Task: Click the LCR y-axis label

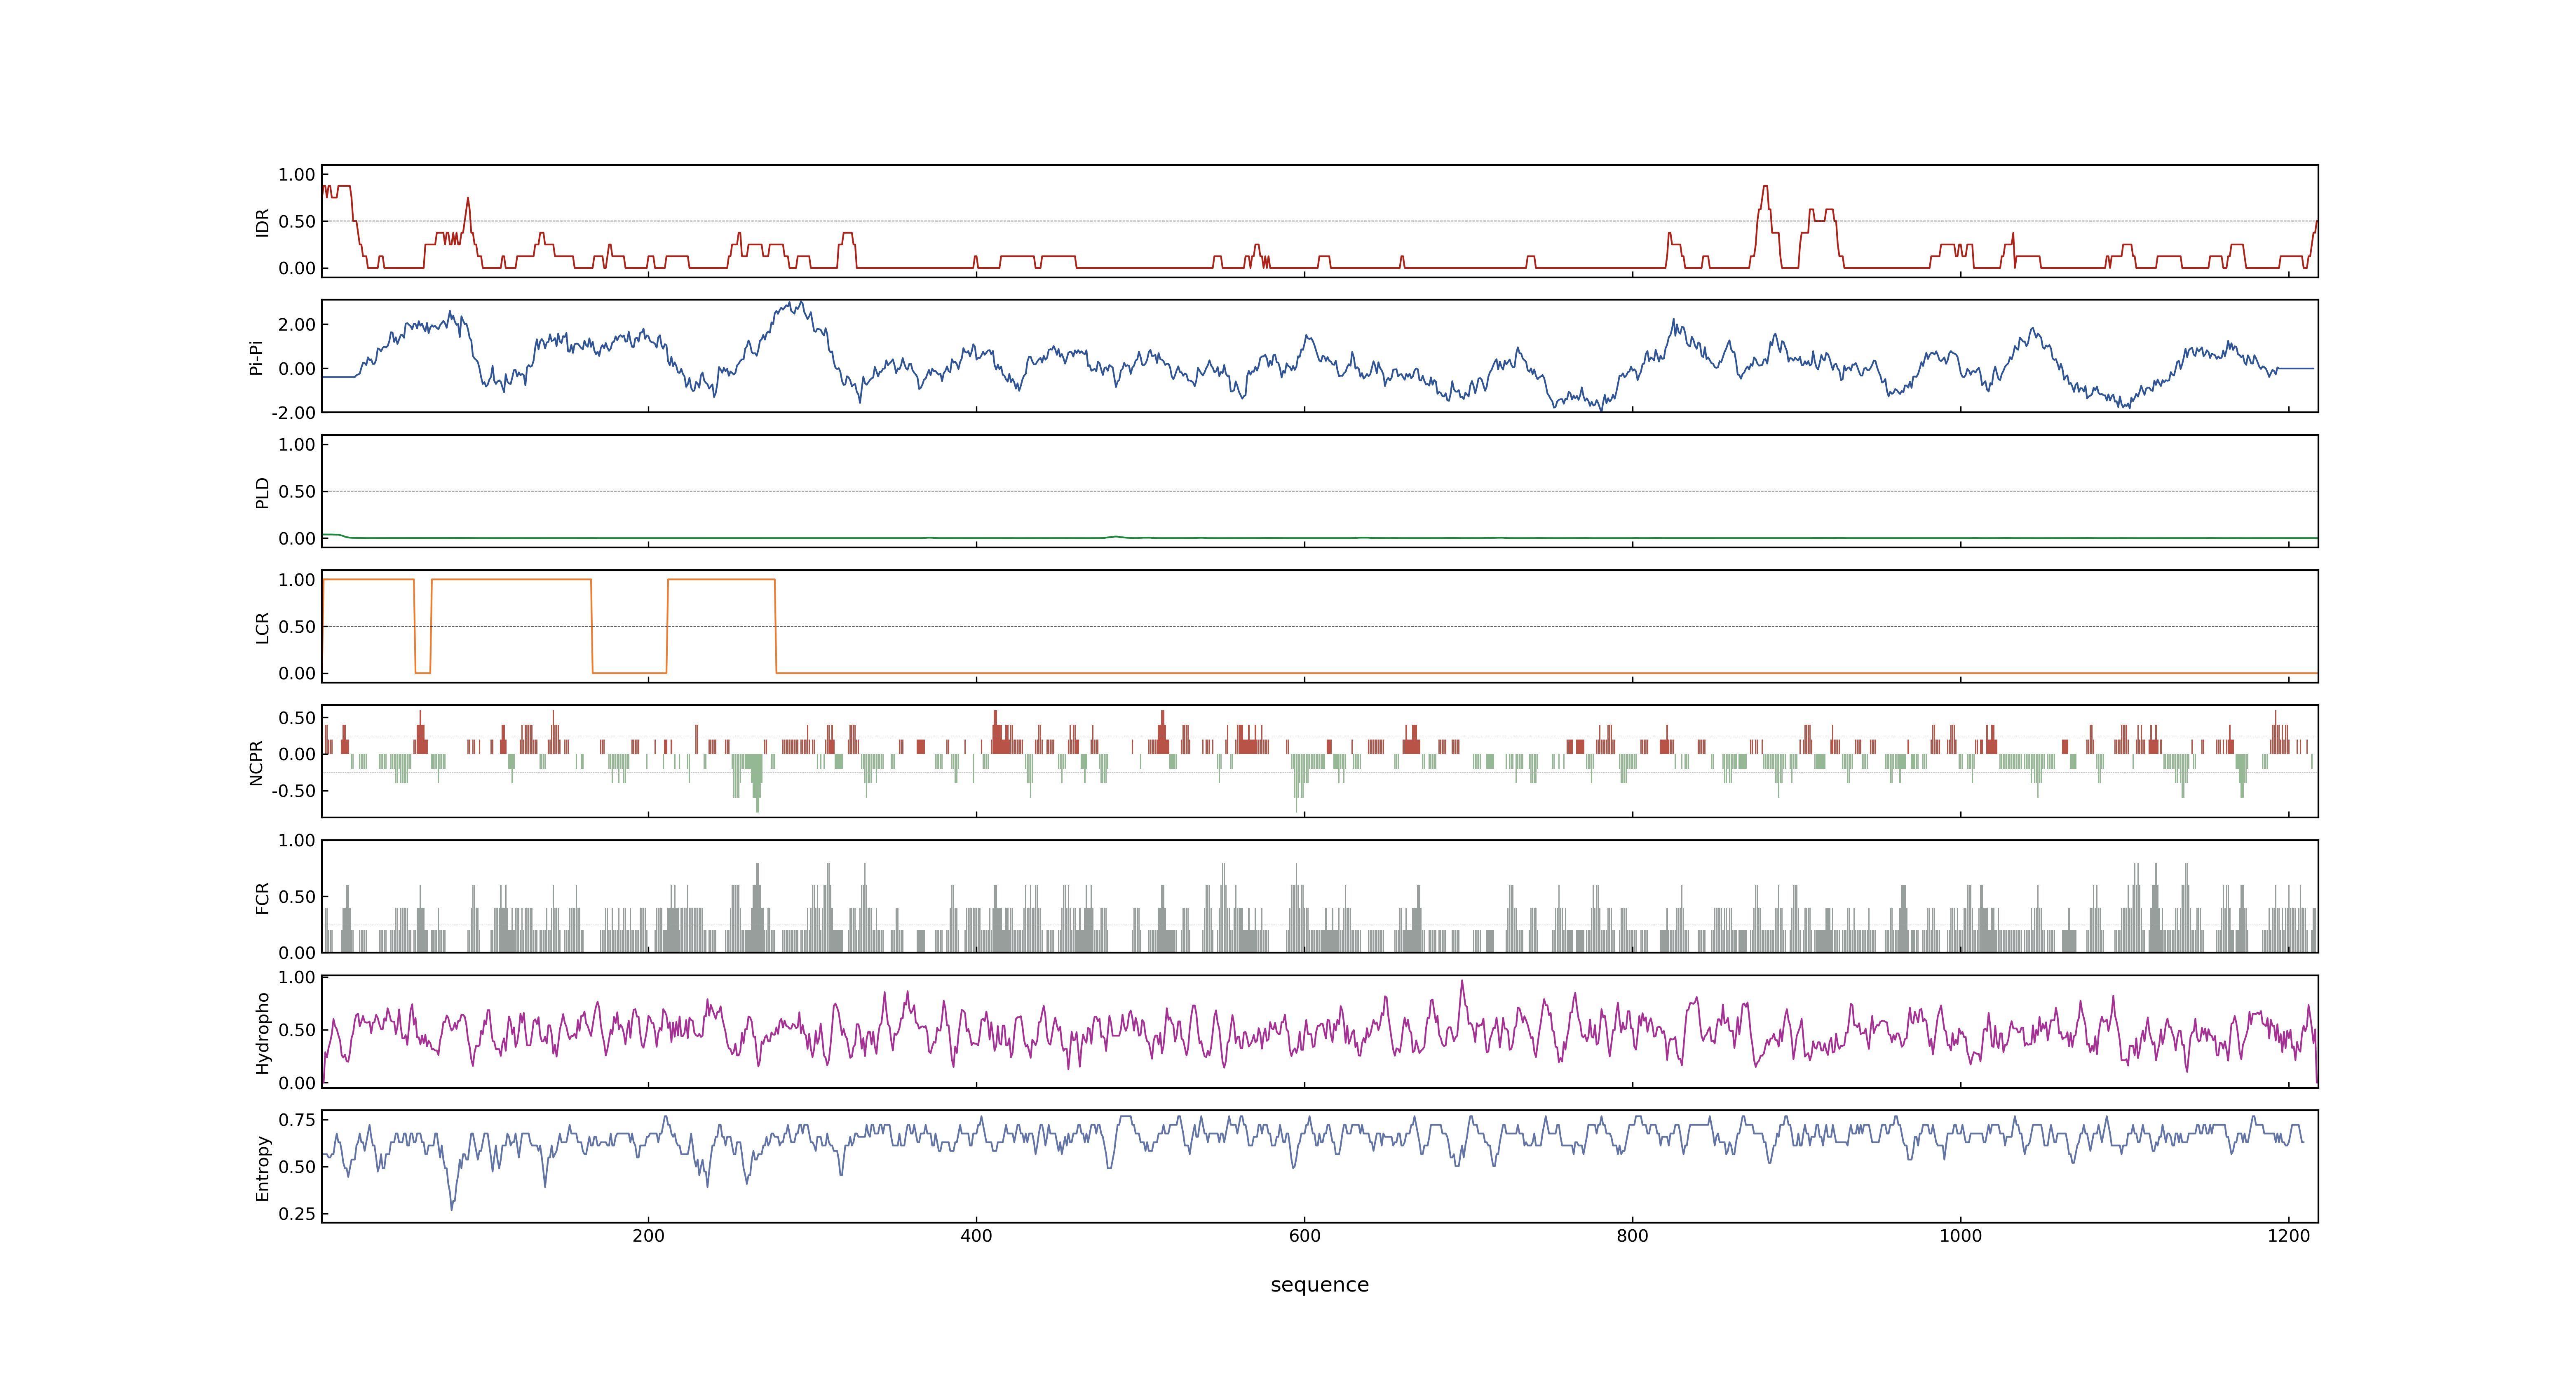Action: pos(262,627)
